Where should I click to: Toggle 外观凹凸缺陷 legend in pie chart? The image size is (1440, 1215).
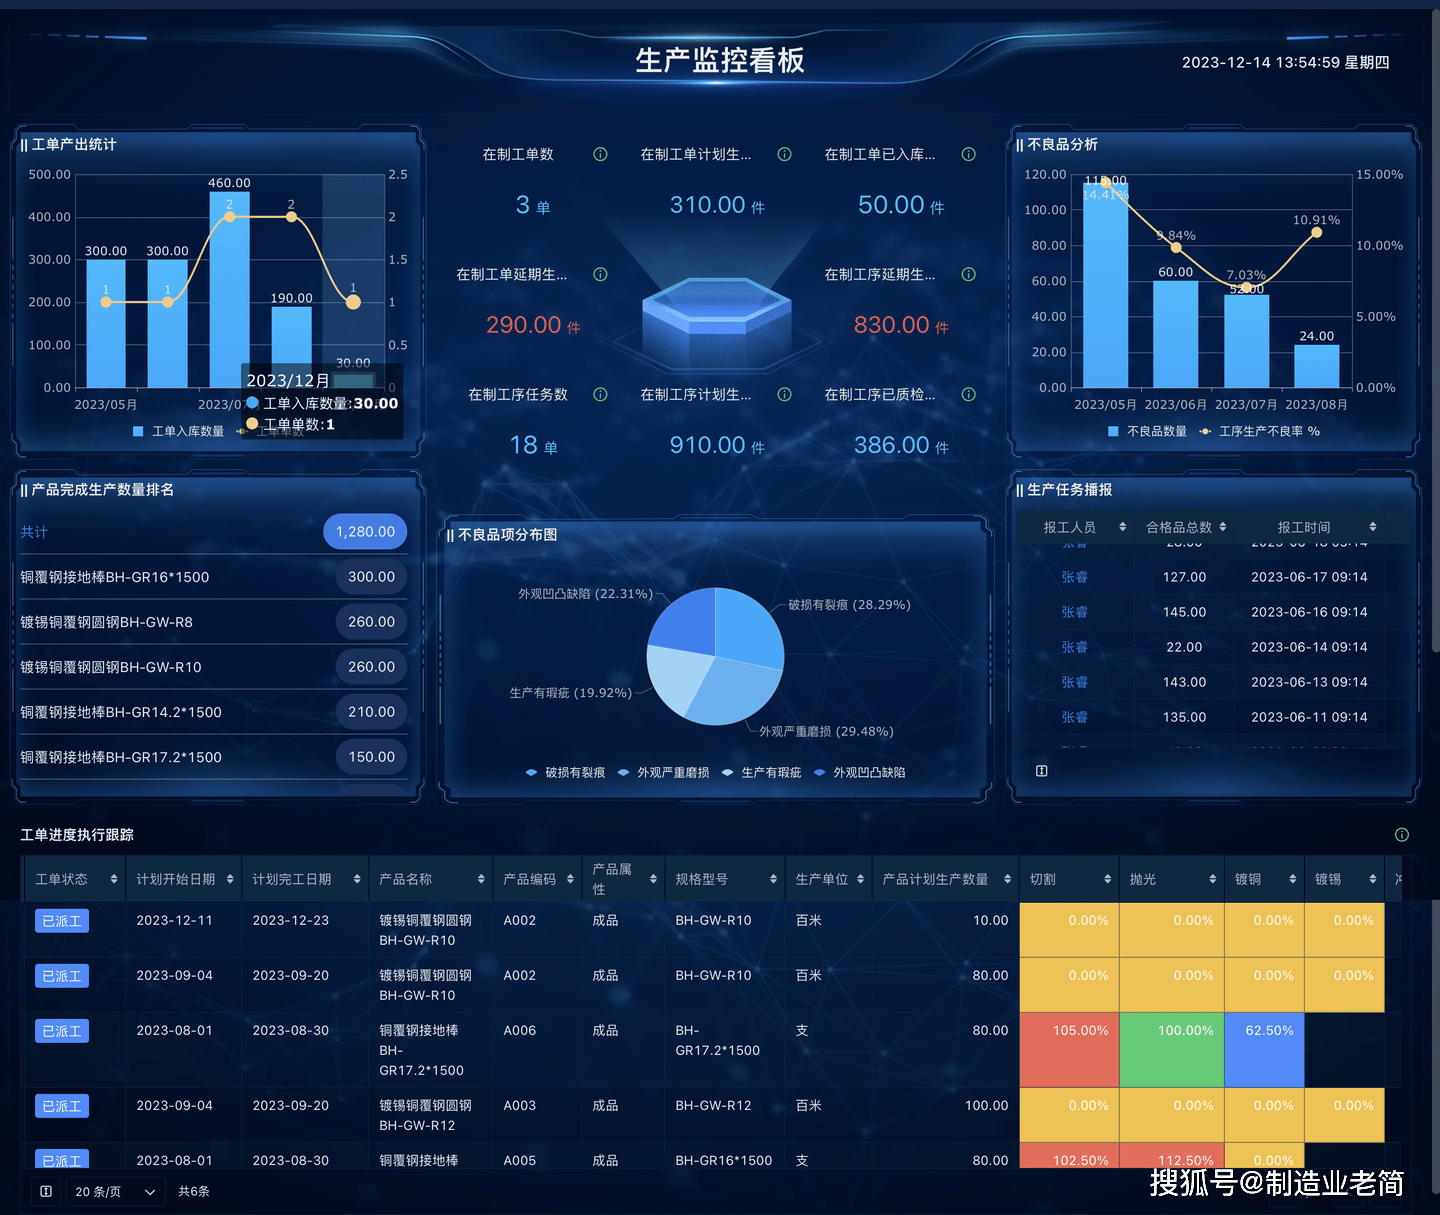tap(859, 772)
